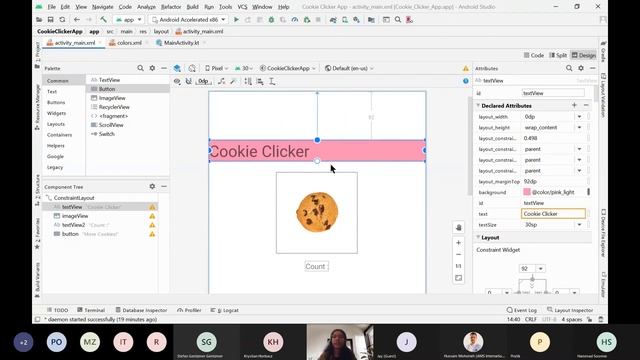The height and width of the screenshot is (360, 640).
Task: Click the Debug app bug icon
Action: click(271, 20)
